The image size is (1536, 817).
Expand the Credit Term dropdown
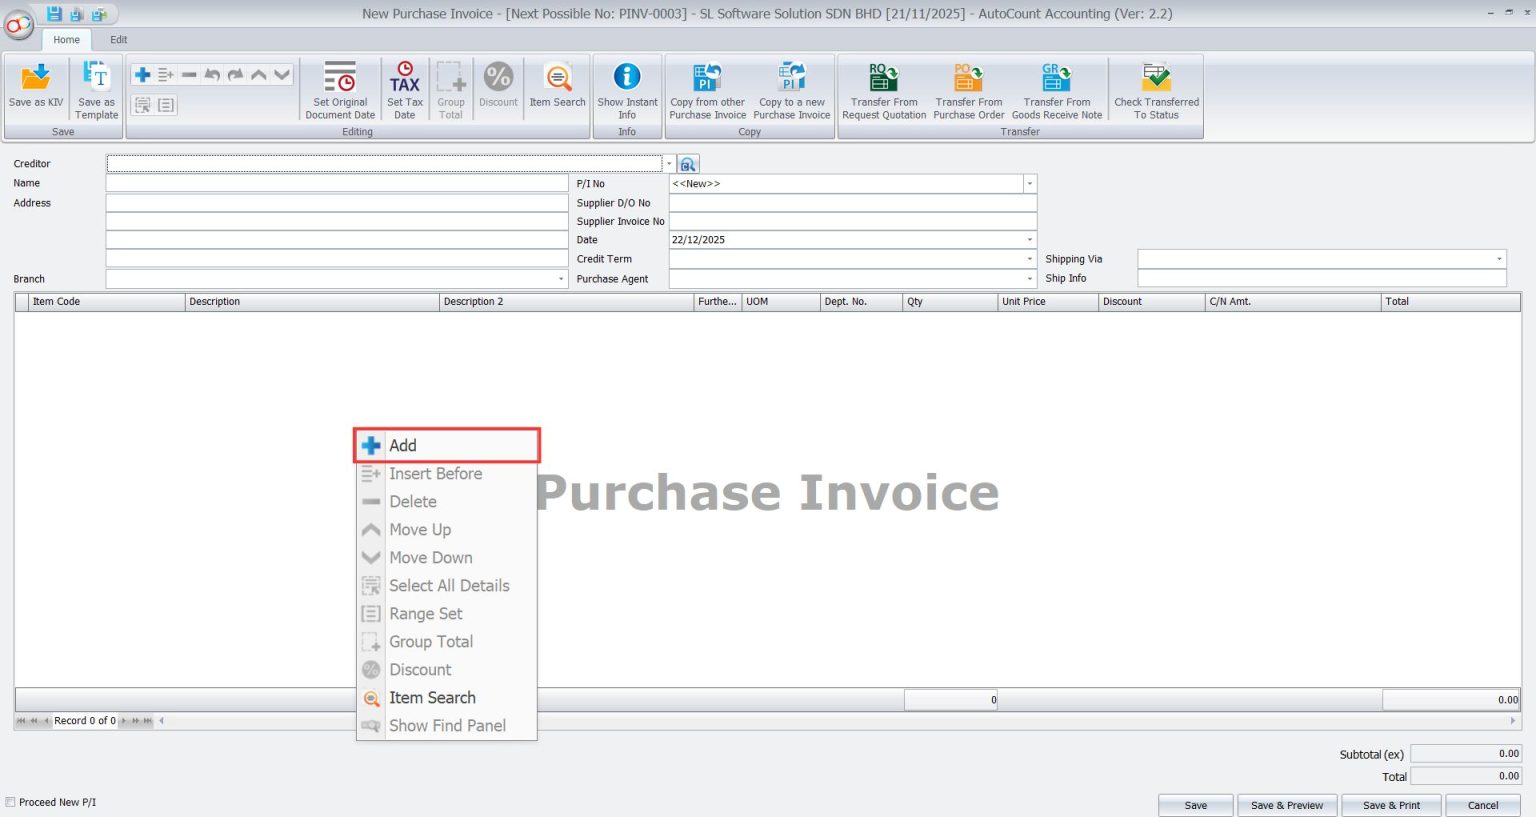tap(1029, 259)
